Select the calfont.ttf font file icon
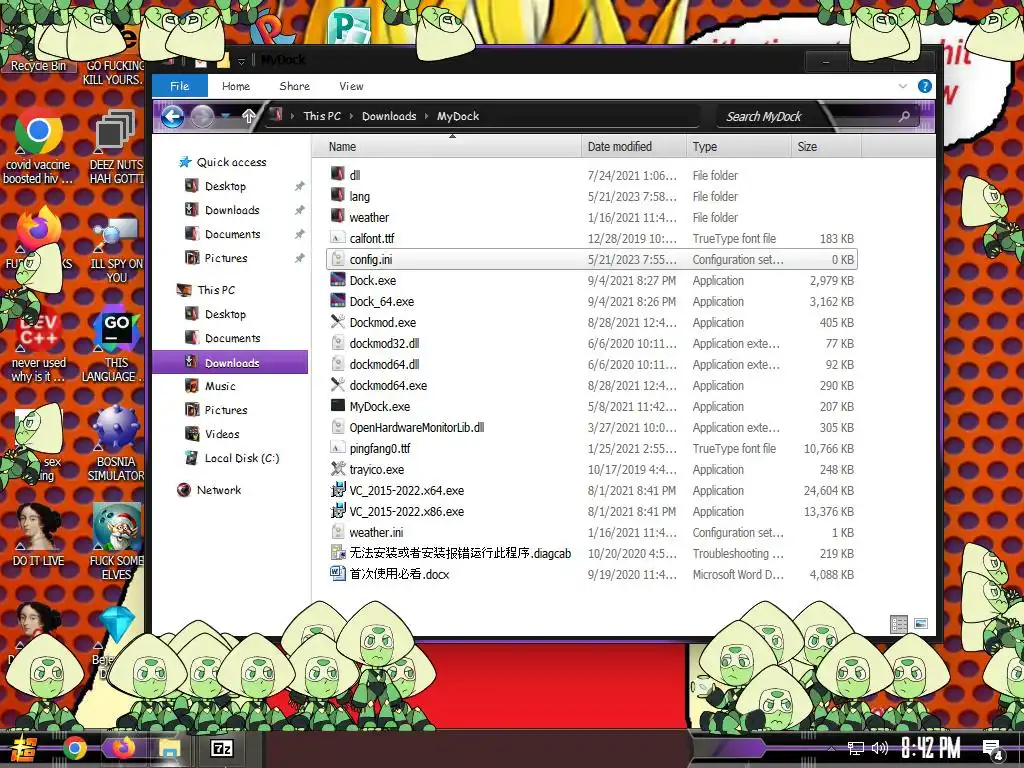Image resolution: width=1024 pixels, height=768 pixels. point(338,238)
